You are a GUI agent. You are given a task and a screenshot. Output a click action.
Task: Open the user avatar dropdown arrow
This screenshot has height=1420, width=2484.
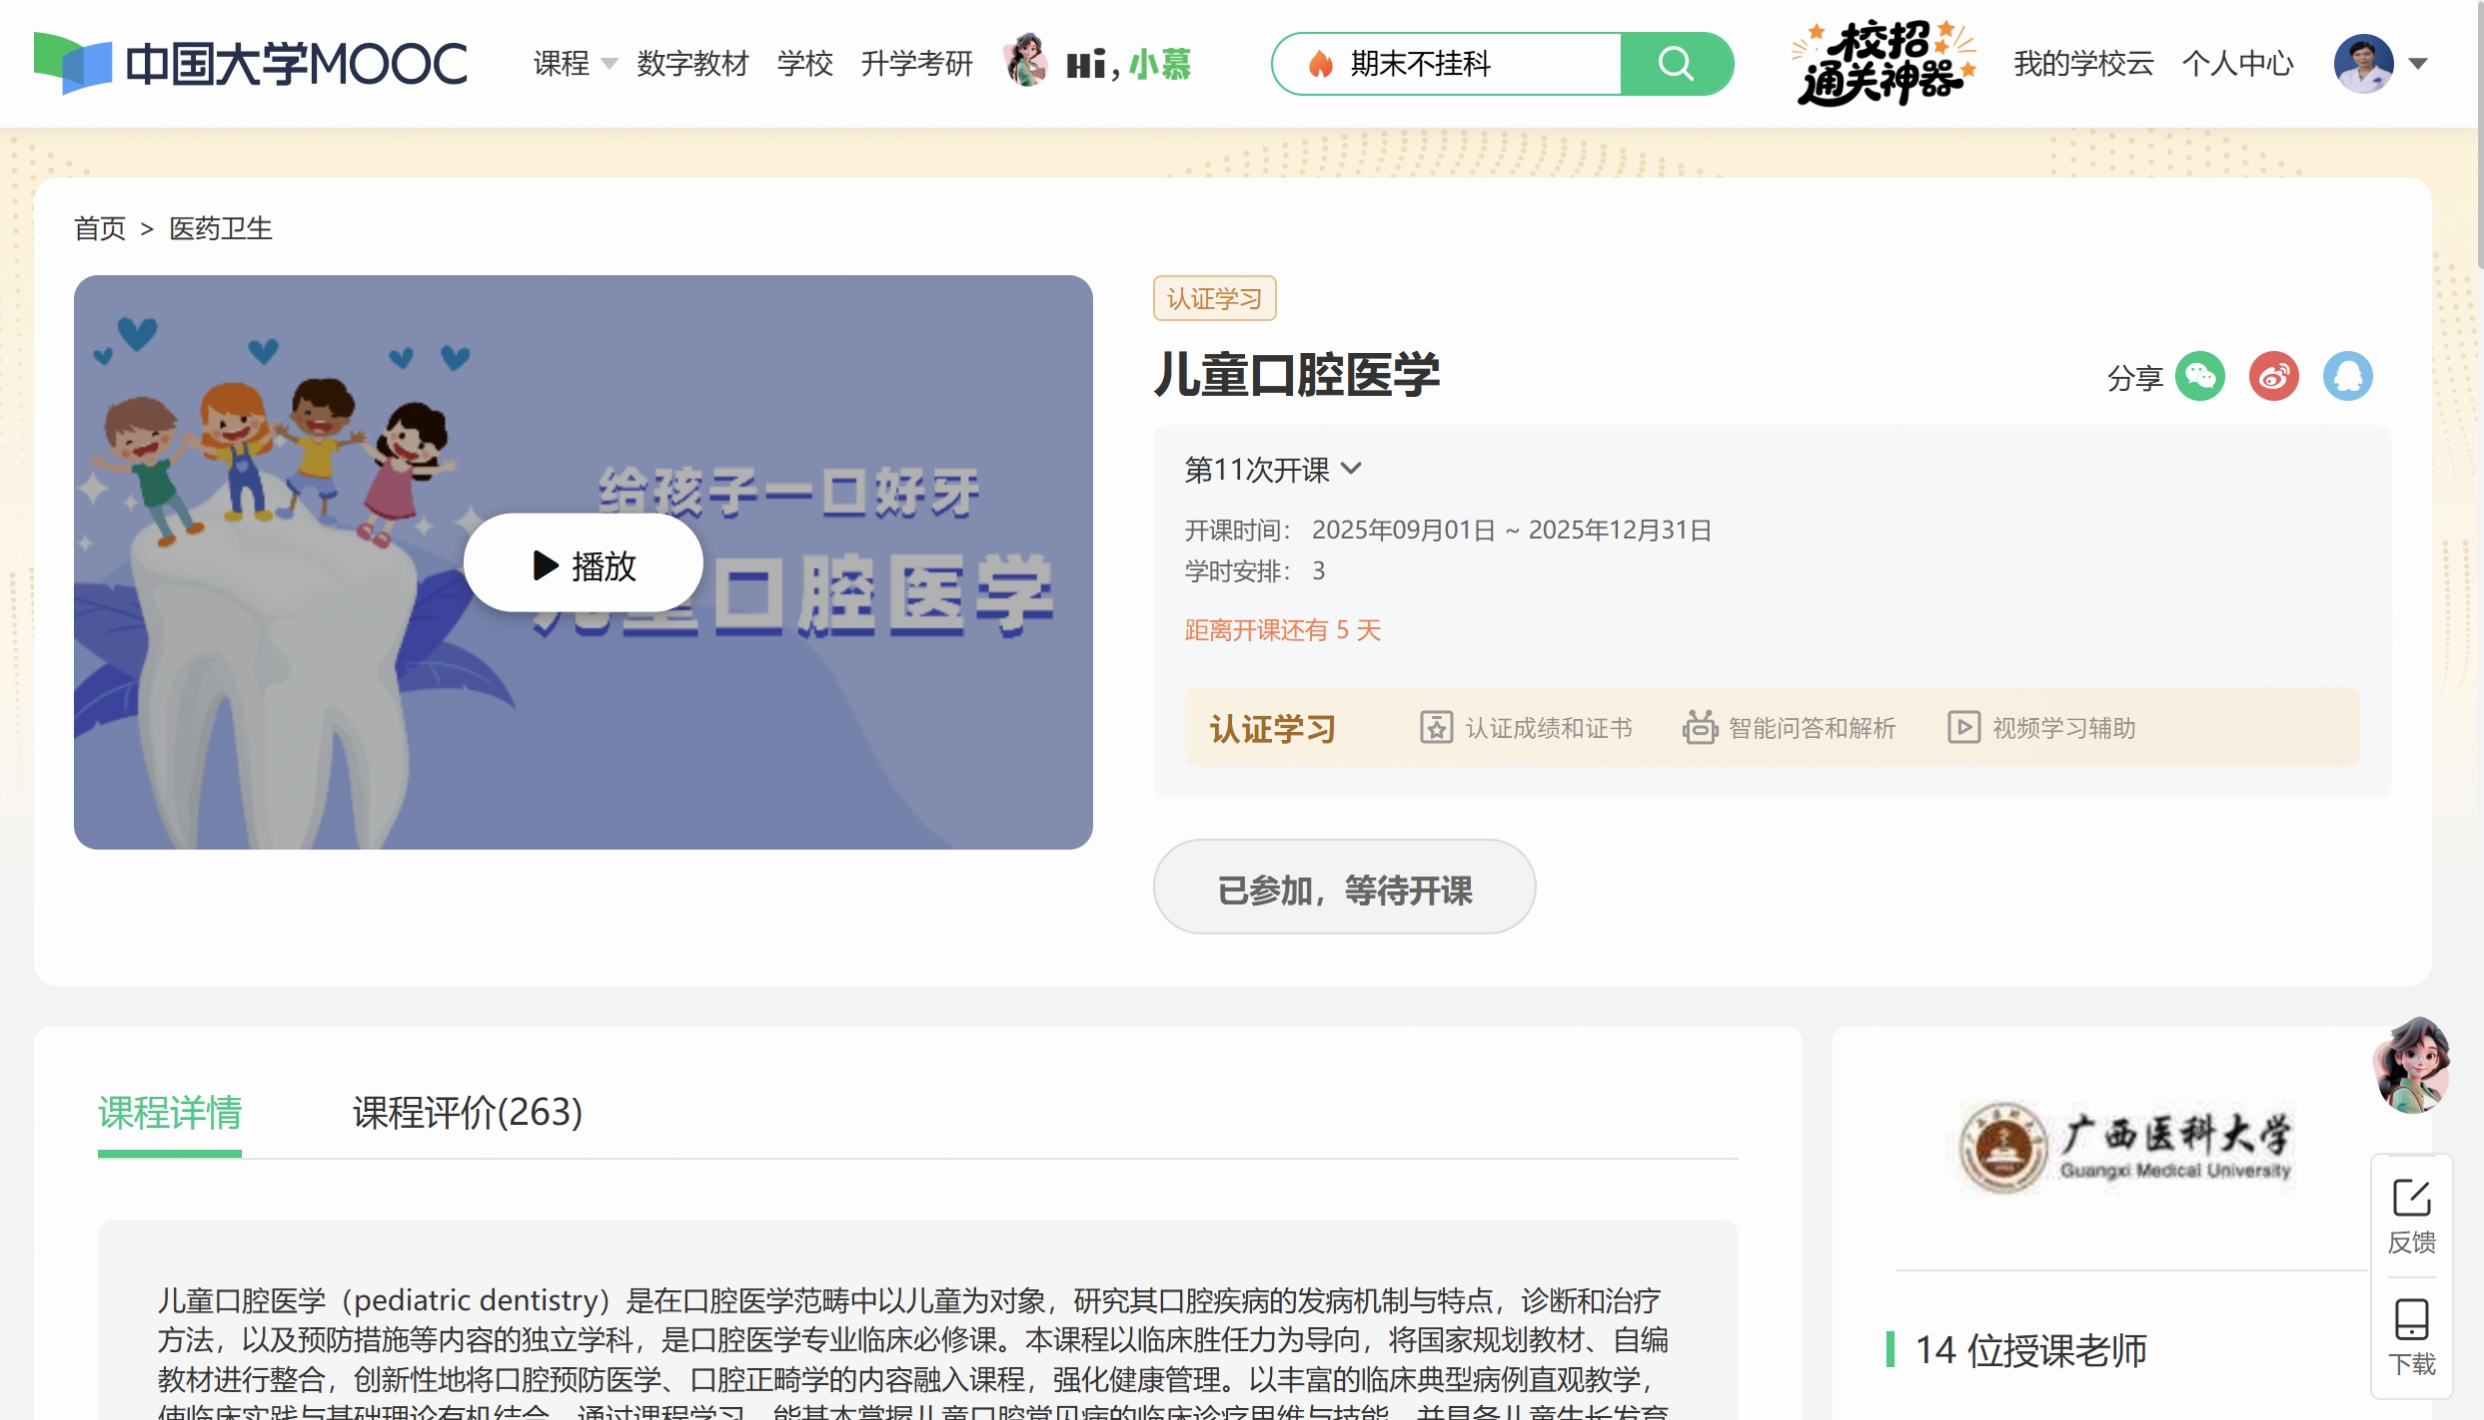[x=2418, y=64]
